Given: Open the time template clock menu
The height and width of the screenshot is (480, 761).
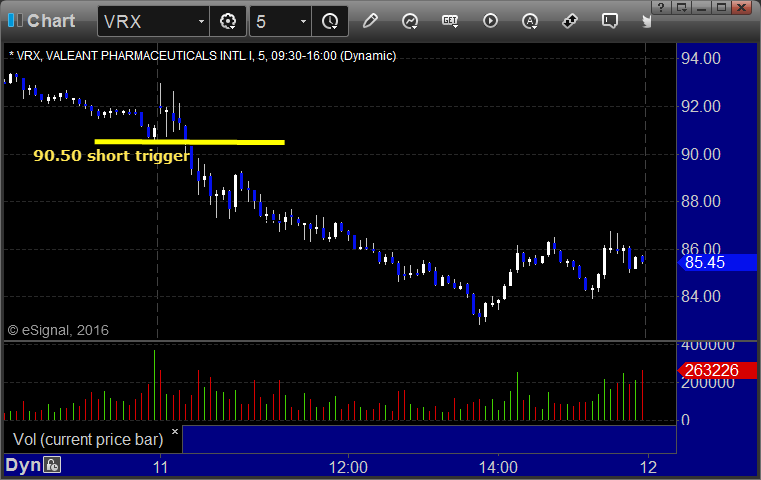Looking at the screenshot, I should click(330, 21).
